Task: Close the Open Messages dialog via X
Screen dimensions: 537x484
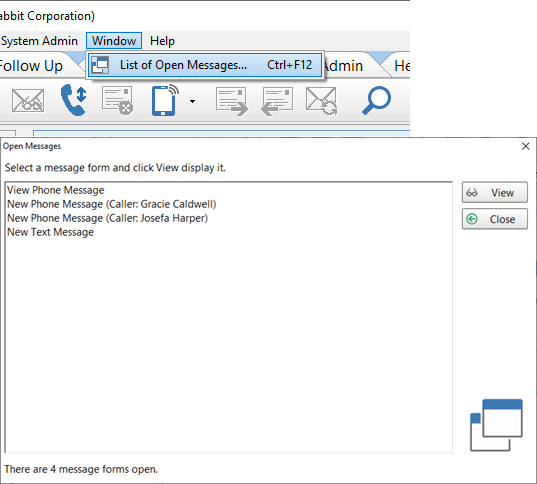Action: pyautogui.click(x=526, y=146)
